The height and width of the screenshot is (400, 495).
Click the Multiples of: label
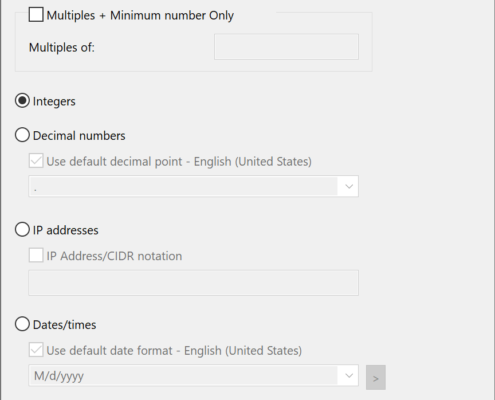point(62,47)
